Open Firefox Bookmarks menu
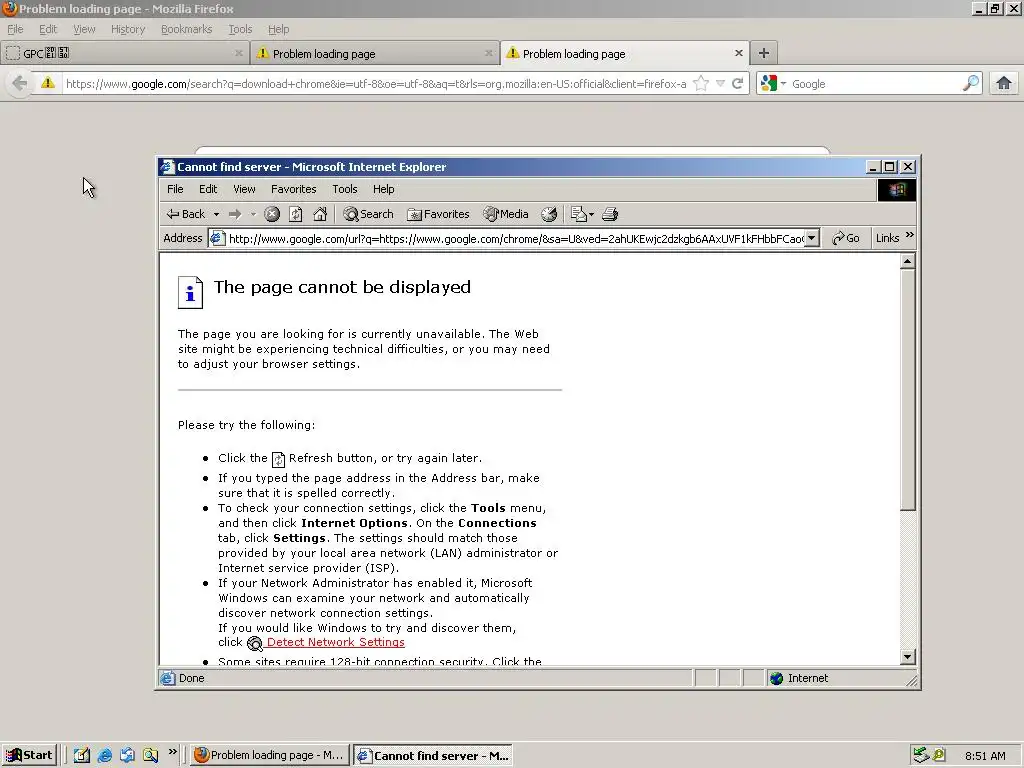Viewport: 1024px width, 768px height. 186,29
